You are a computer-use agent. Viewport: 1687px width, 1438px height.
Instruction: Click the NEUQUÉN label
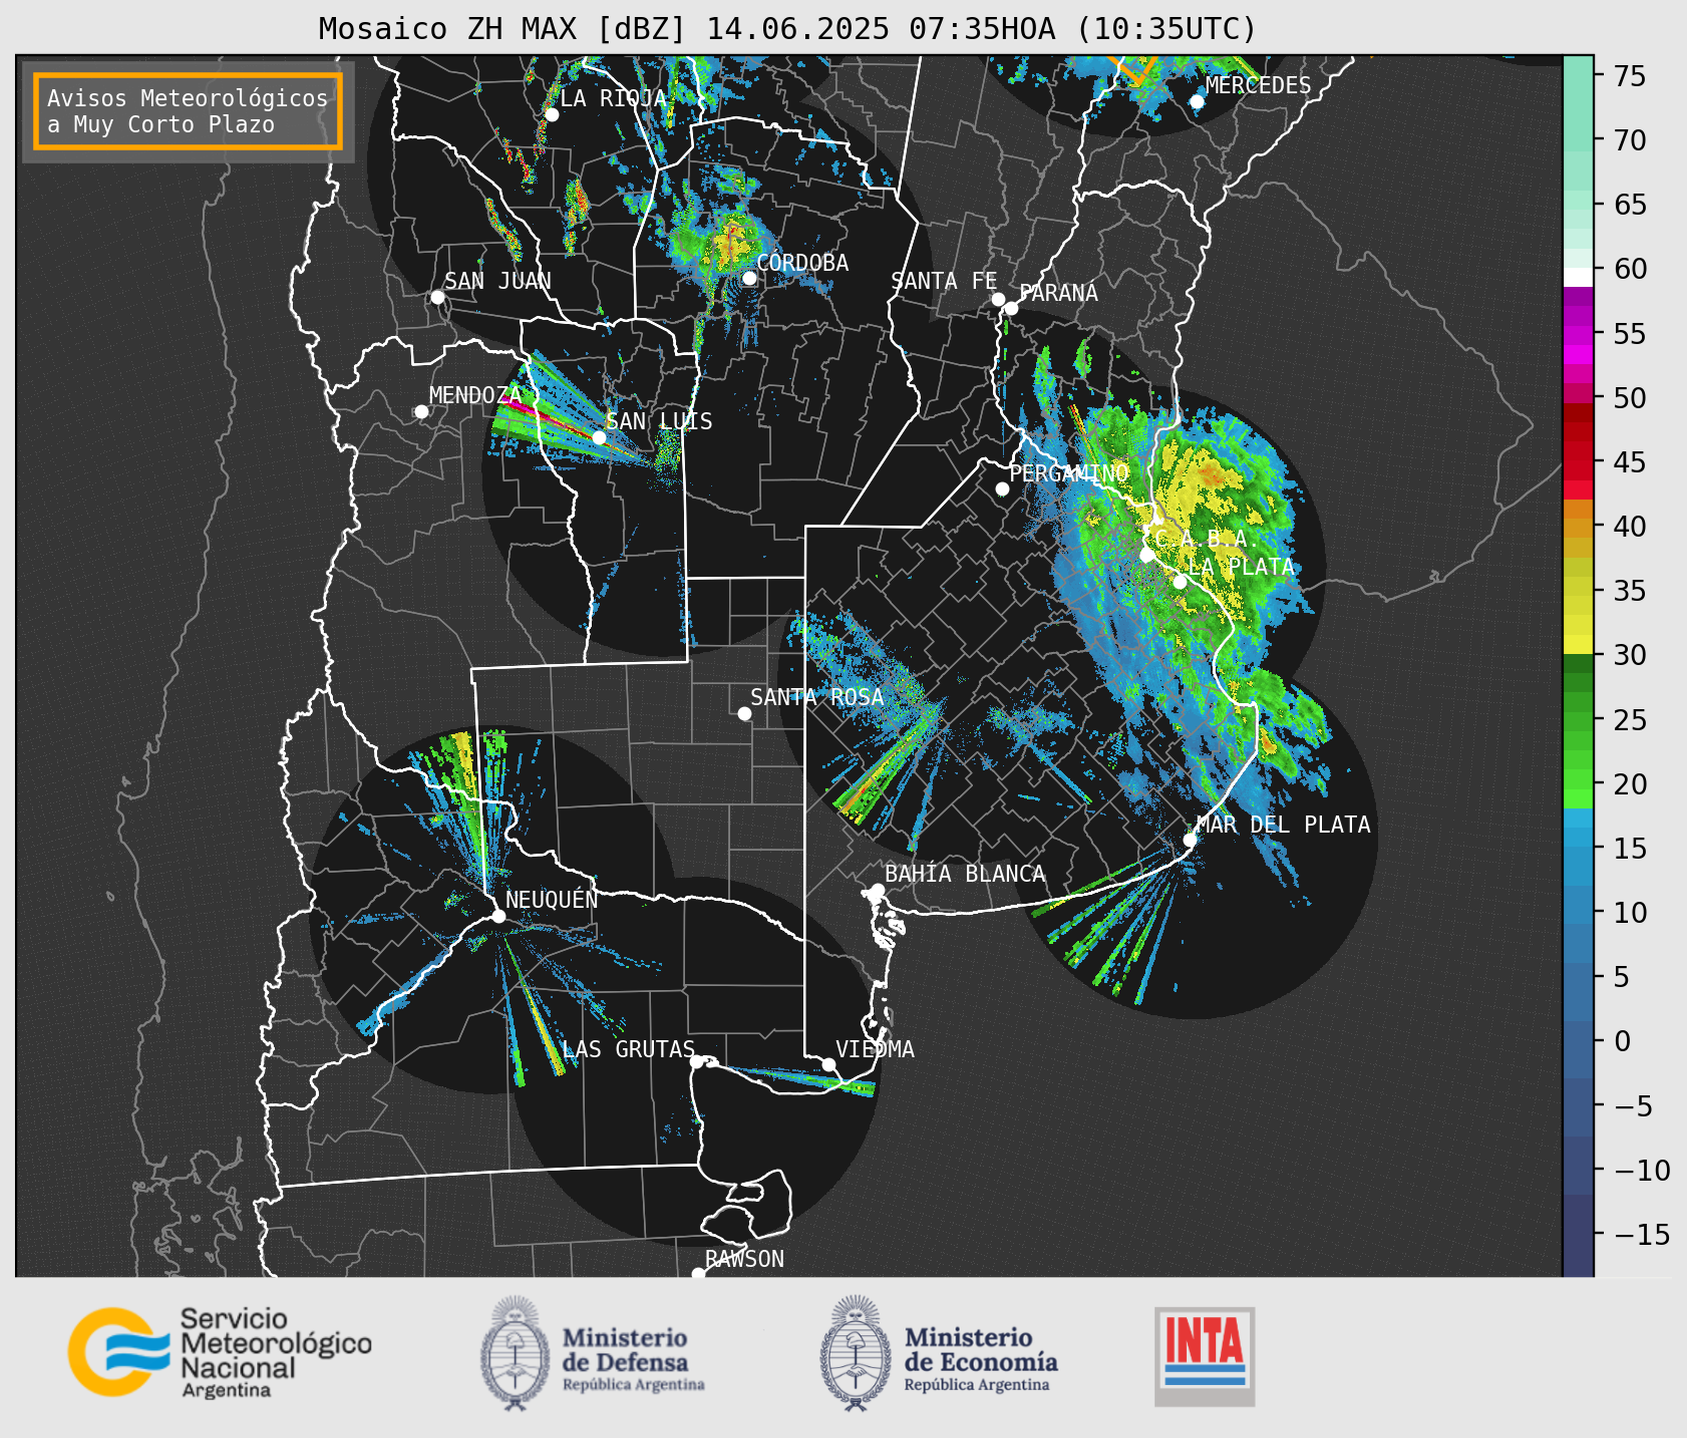click(x=551, y=899)
